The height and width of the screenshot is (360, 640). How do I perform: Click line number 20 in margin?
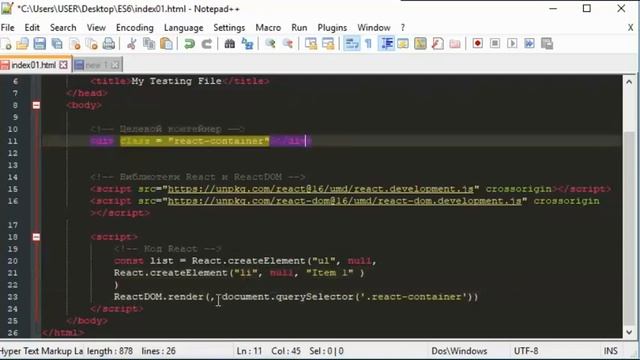13,261
